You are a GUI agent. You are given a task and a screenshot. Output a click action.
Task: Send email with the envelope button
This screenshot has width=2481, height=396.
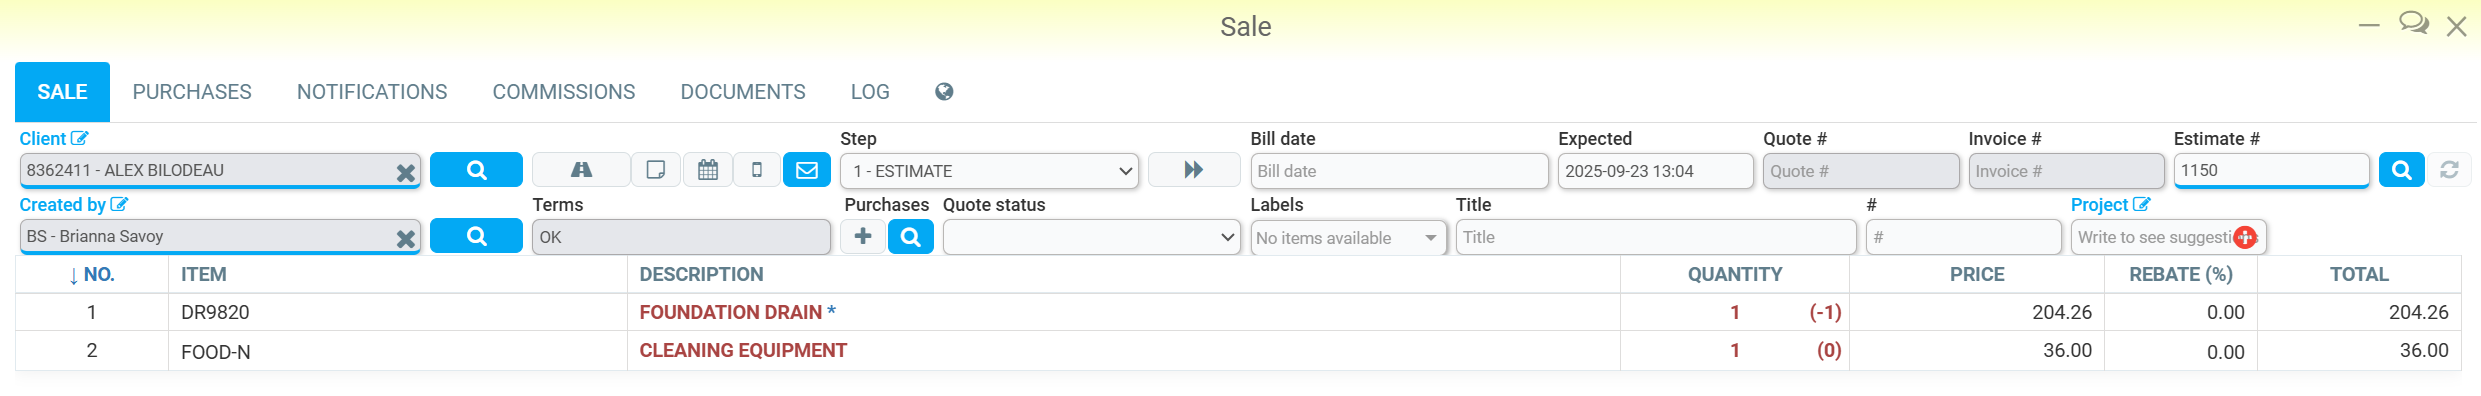pos(807,170)
